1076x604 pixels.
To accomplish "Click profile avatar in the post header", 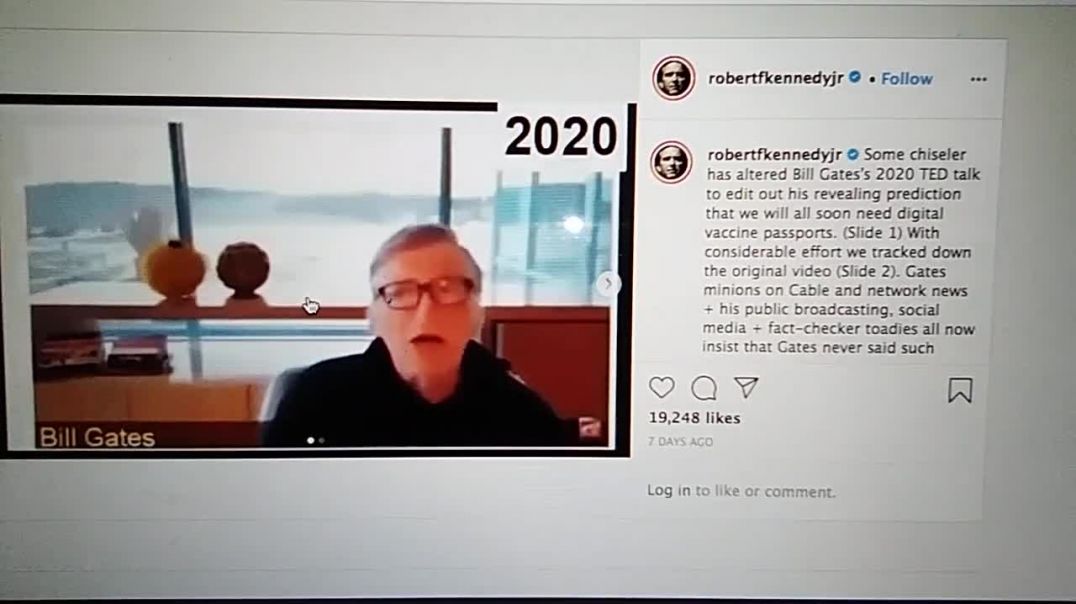I will (x=673, y=78).
